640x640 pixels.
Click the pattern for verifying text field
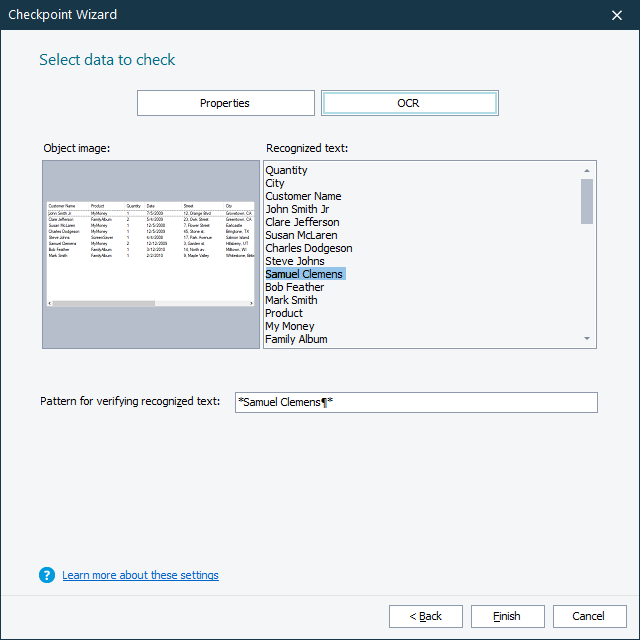coord(415,402)
